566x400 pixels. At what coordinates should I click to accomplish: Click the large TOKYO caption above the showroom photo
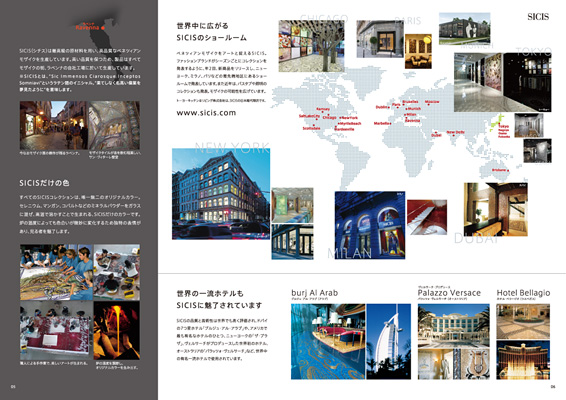(x=534, y=51)
